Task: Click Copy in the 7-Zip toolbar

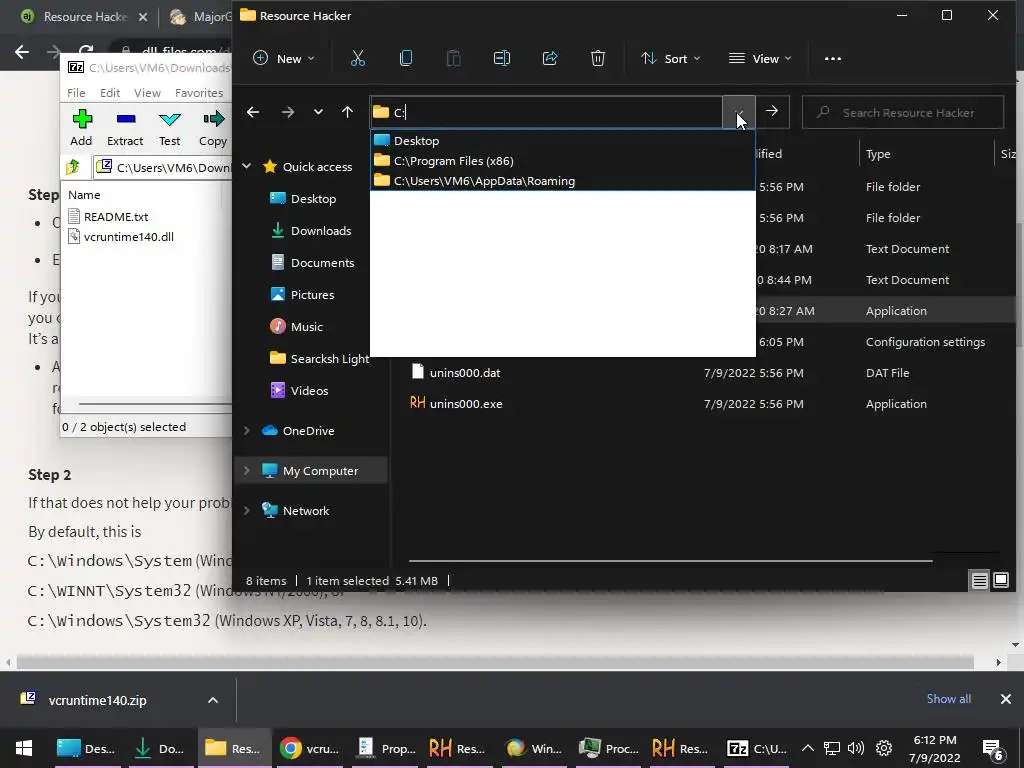Action: point(214,127)
